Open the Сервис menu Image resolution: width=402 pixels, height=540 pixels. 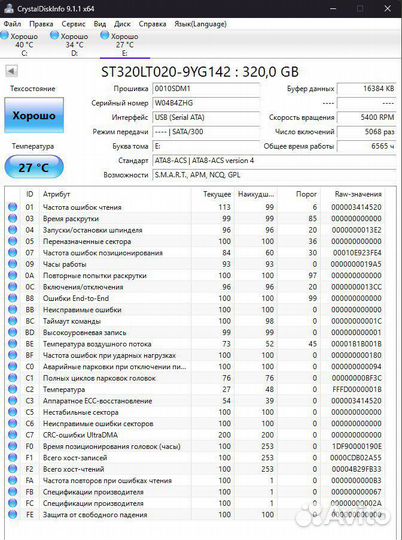point(73,24)
